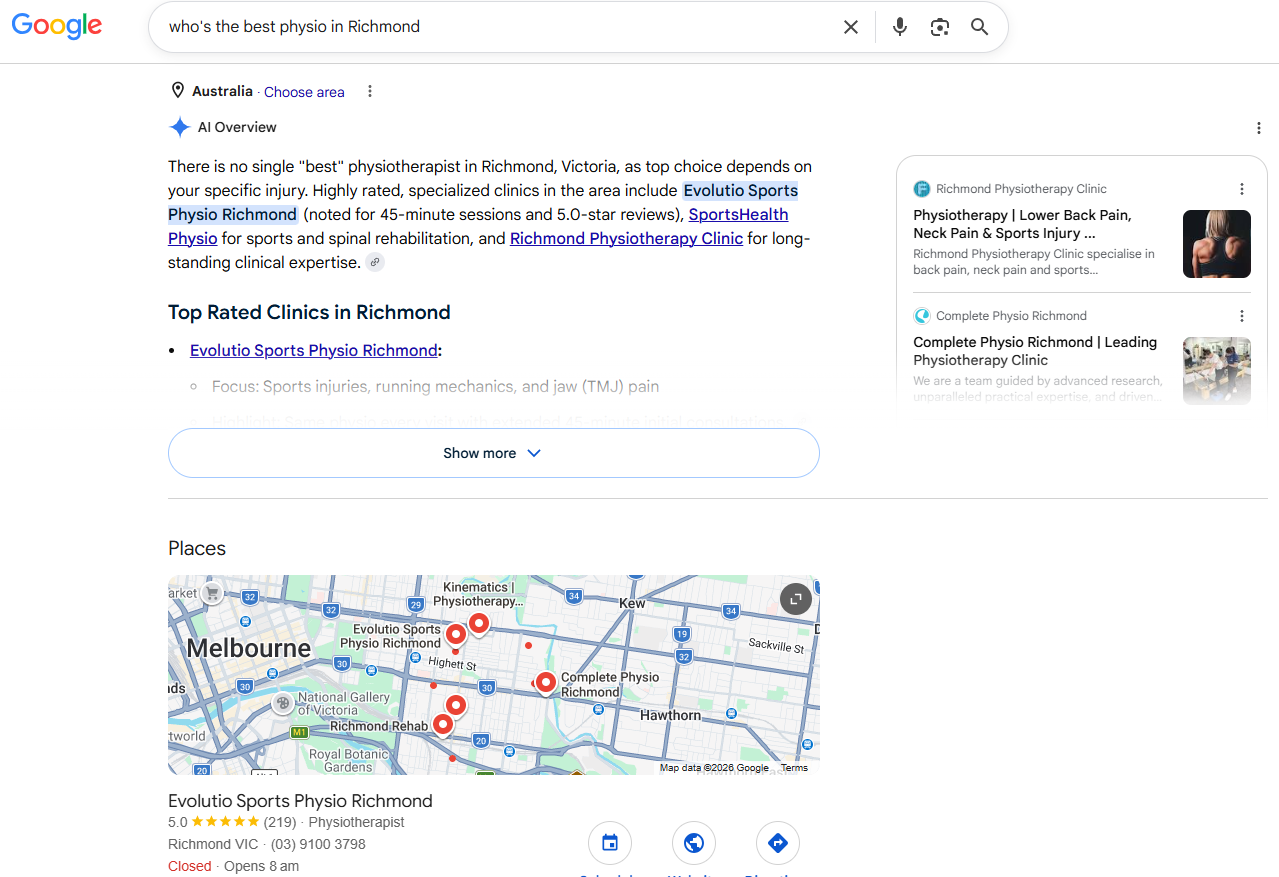Click the Terms link on the map
The height and width of the screenshot is (877, 1279).
(794, 768)
